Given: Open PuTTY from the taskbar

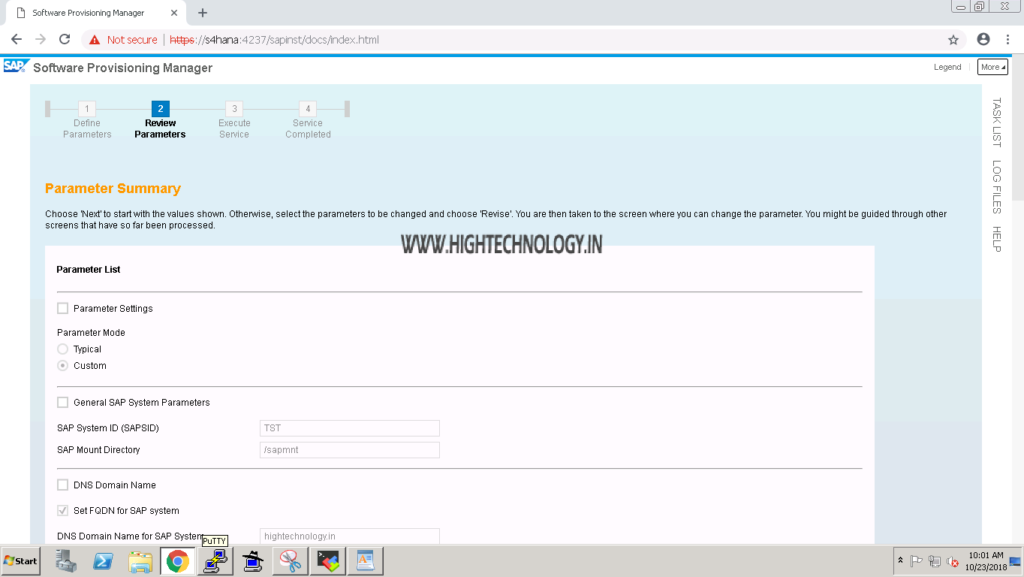Looking at the screenshot, I should click(215, 561).
